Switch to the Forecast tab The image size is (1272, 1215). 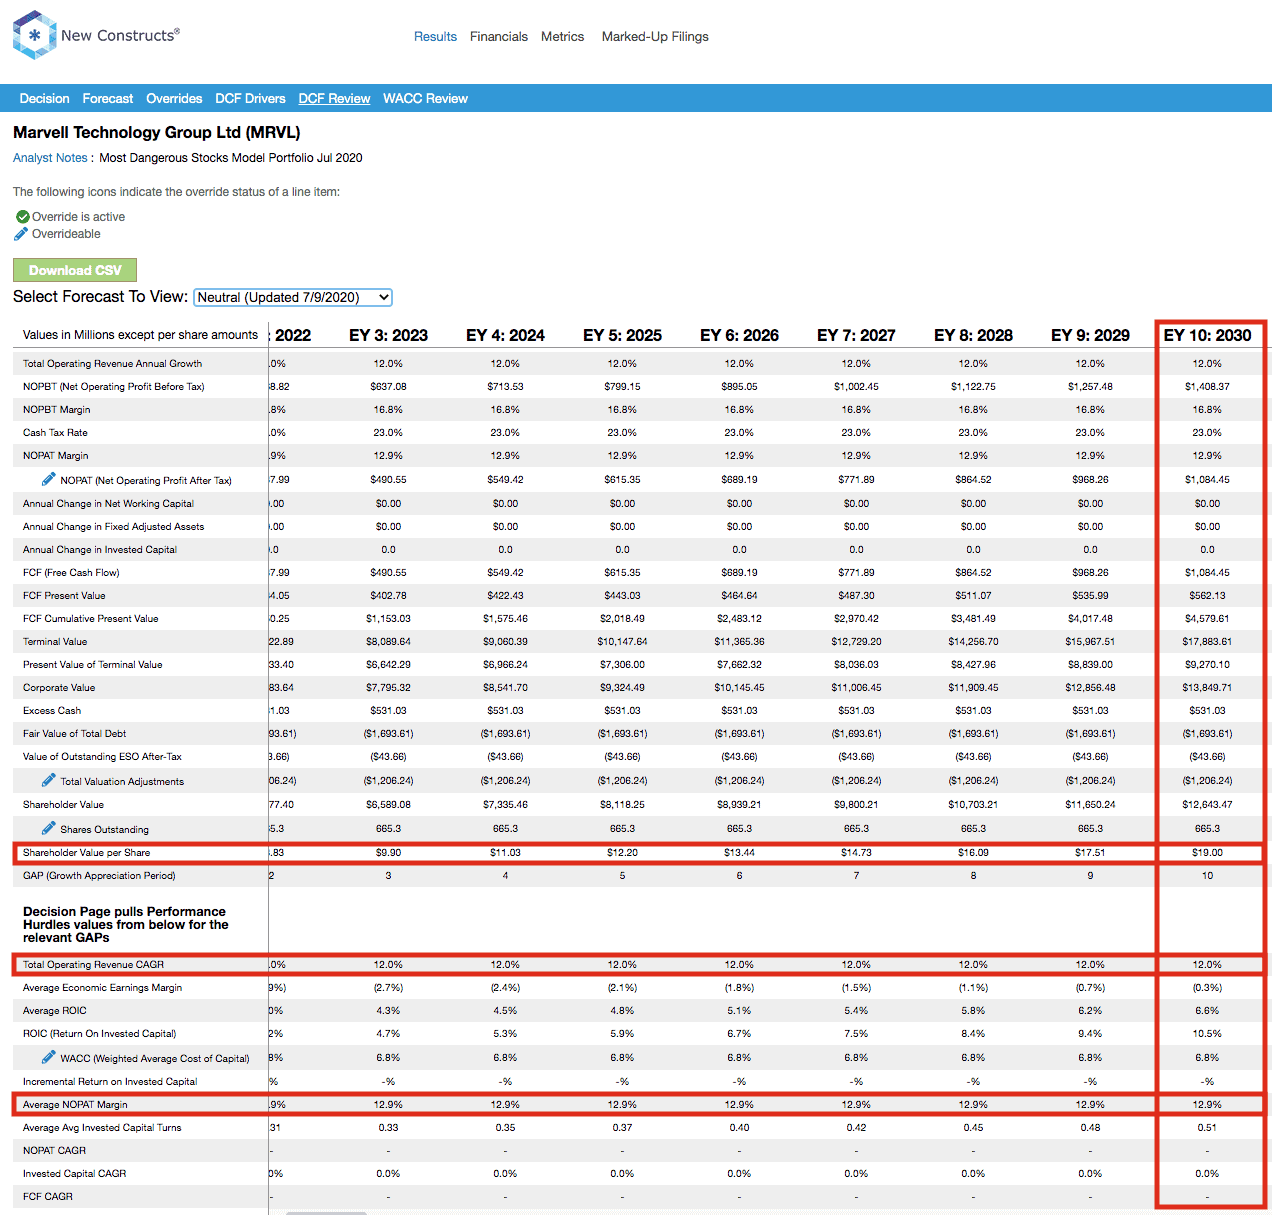point(108,99)
